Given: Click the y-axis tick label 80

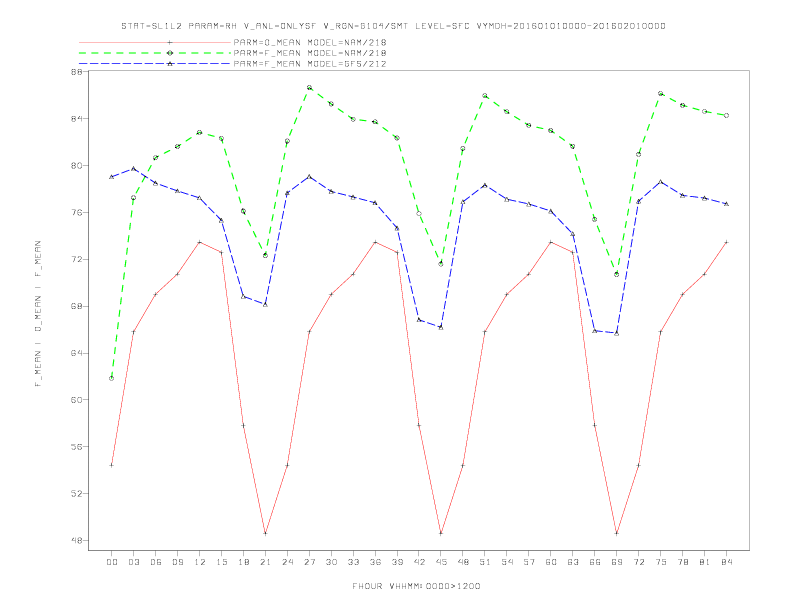Looking at the screenshot, I should point(77,166).
